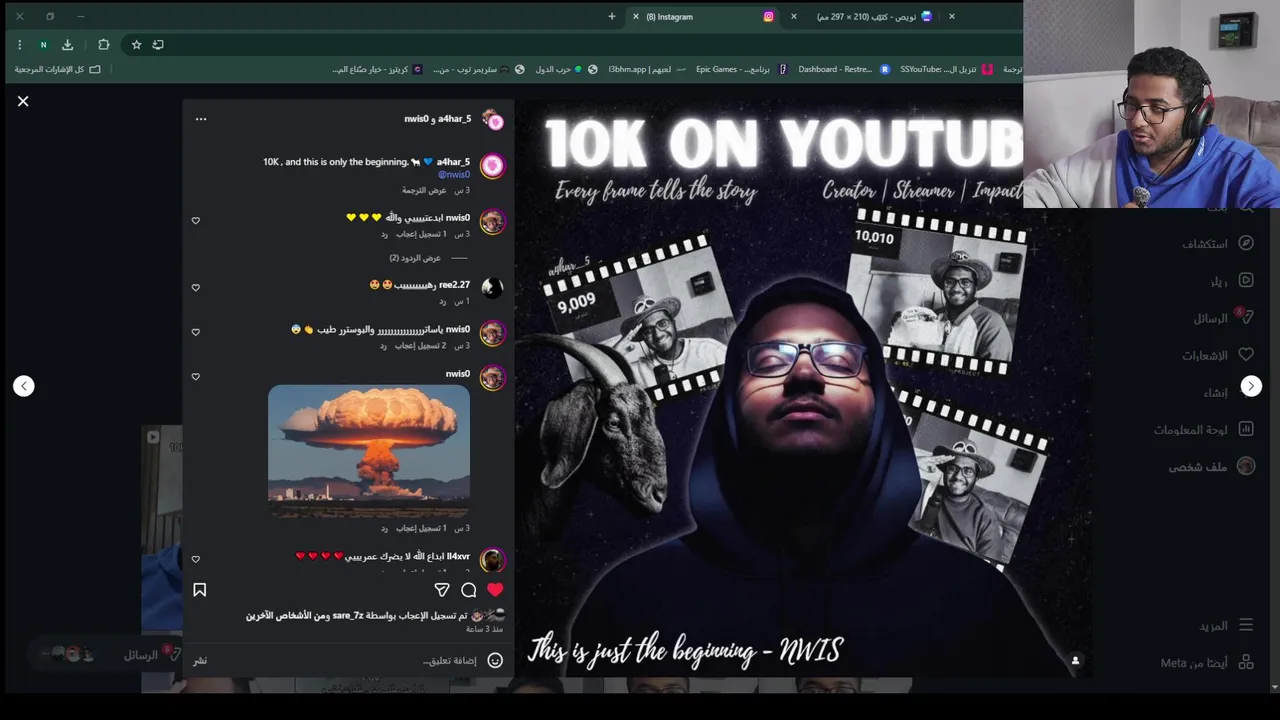Click the page vertical scrollbar down arrow

pyautogui.click(x=1275, y=688)
